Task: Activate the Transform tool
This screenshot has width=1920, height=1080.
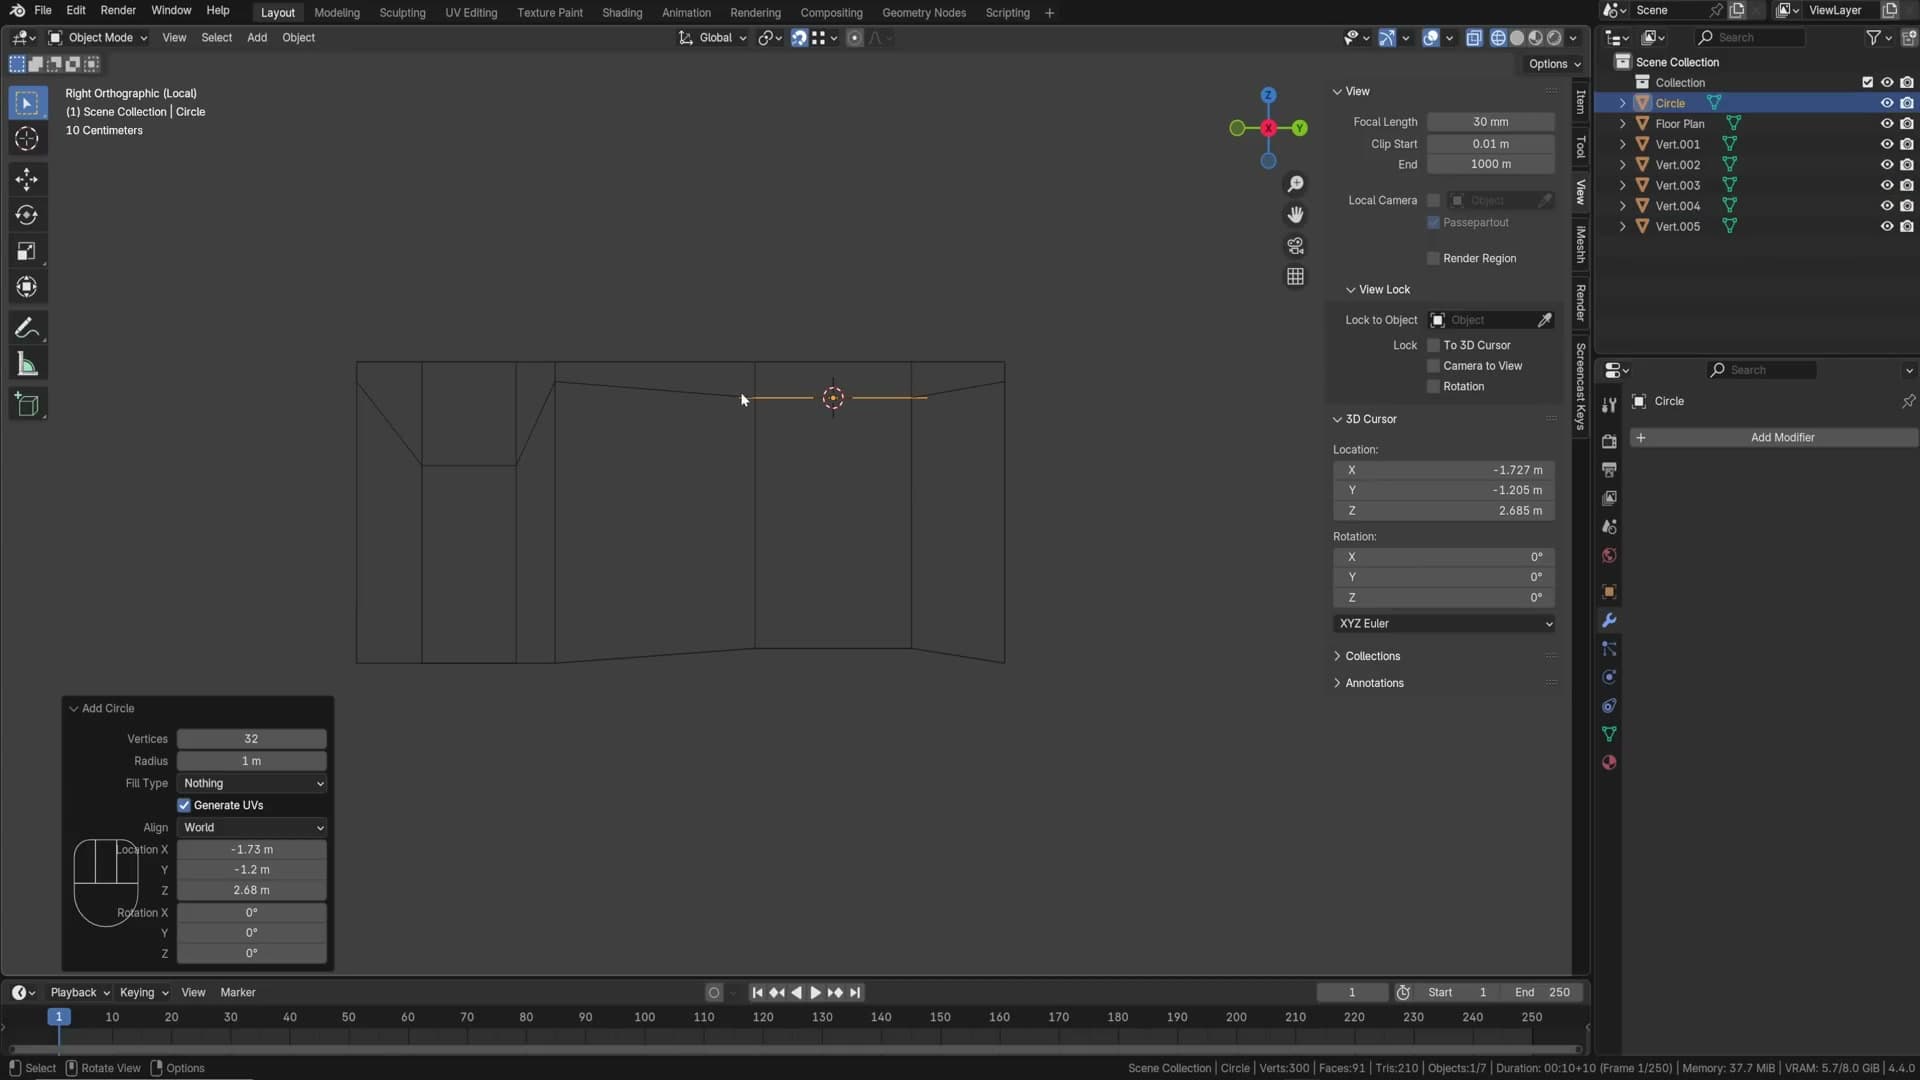Action: coord(27,287)
